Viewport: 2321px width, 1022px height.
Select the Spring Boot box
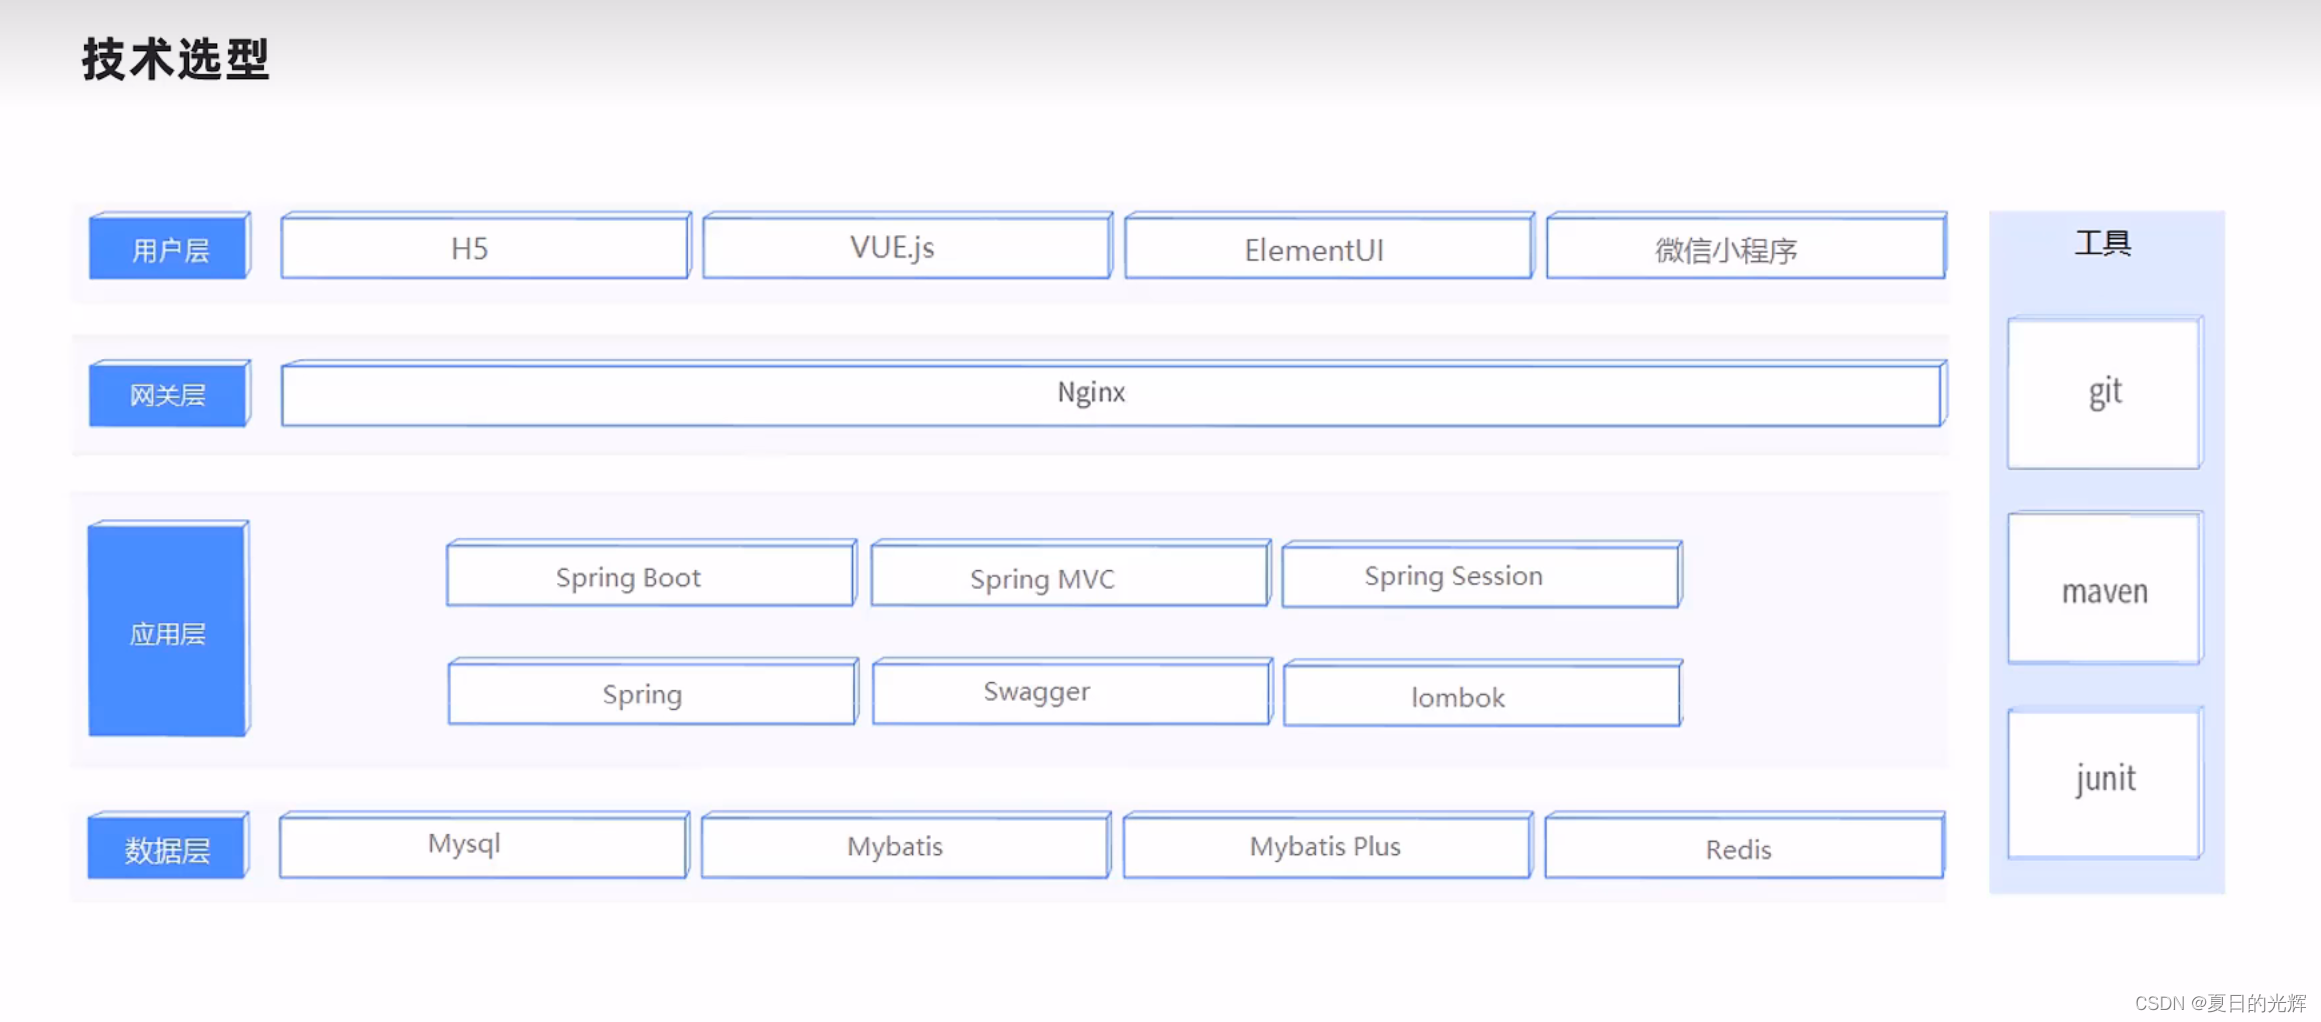point(651,574)
